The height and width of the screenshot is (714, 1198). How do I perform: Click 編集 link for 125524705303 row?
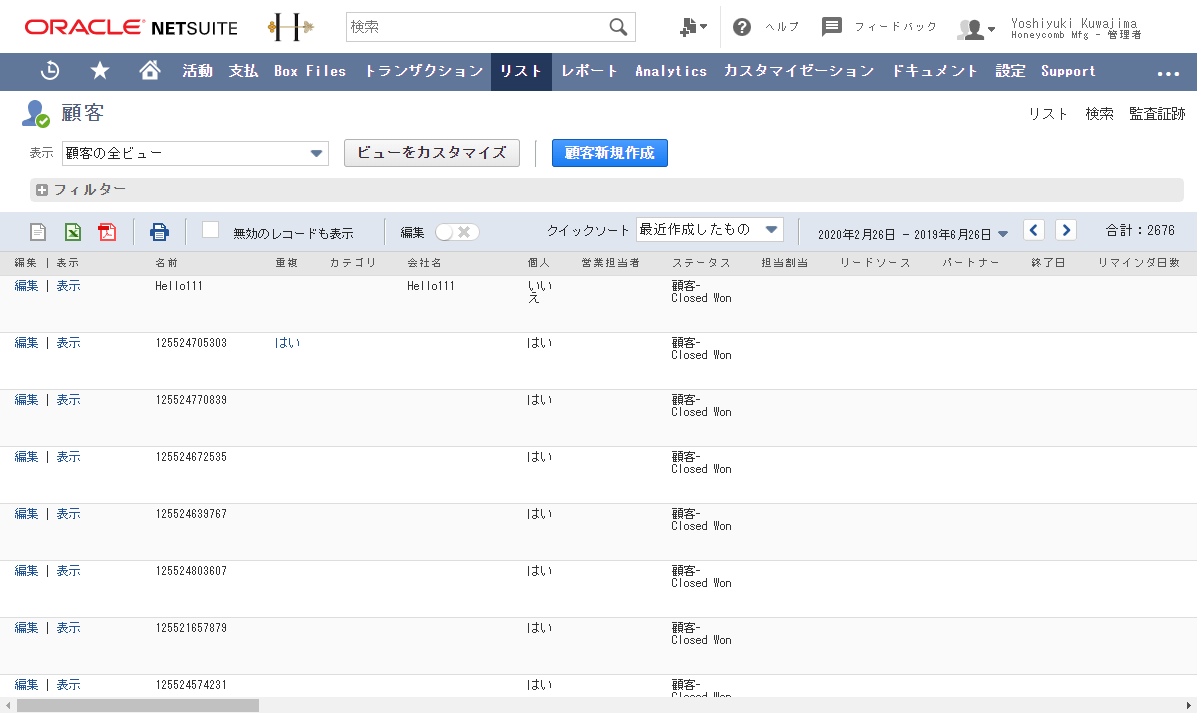pyautogui.click(x=26, y=343)
